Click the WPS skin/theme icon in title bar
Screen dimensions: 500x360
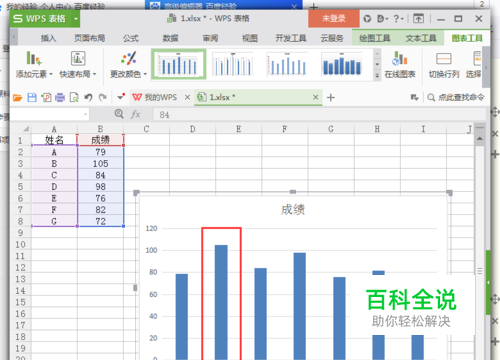[x=367, y=19]
